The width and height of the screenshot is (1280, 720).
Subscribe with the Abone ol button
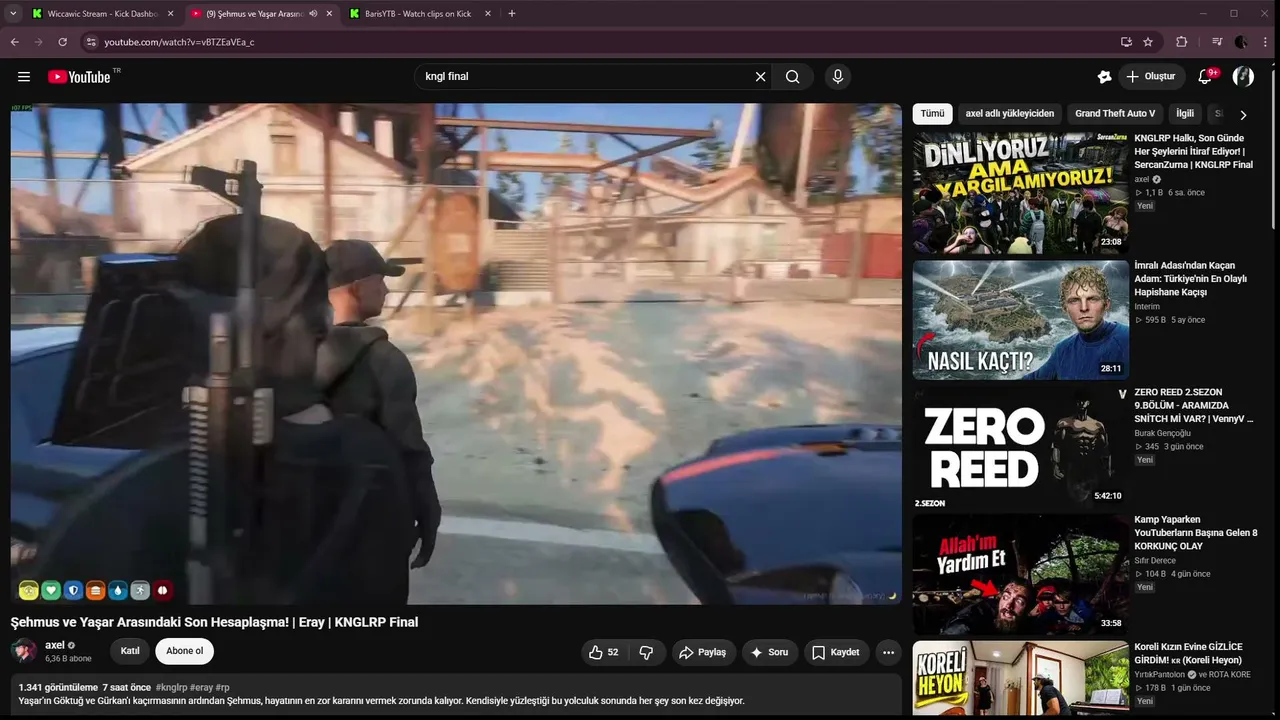[x=184, y=652]
